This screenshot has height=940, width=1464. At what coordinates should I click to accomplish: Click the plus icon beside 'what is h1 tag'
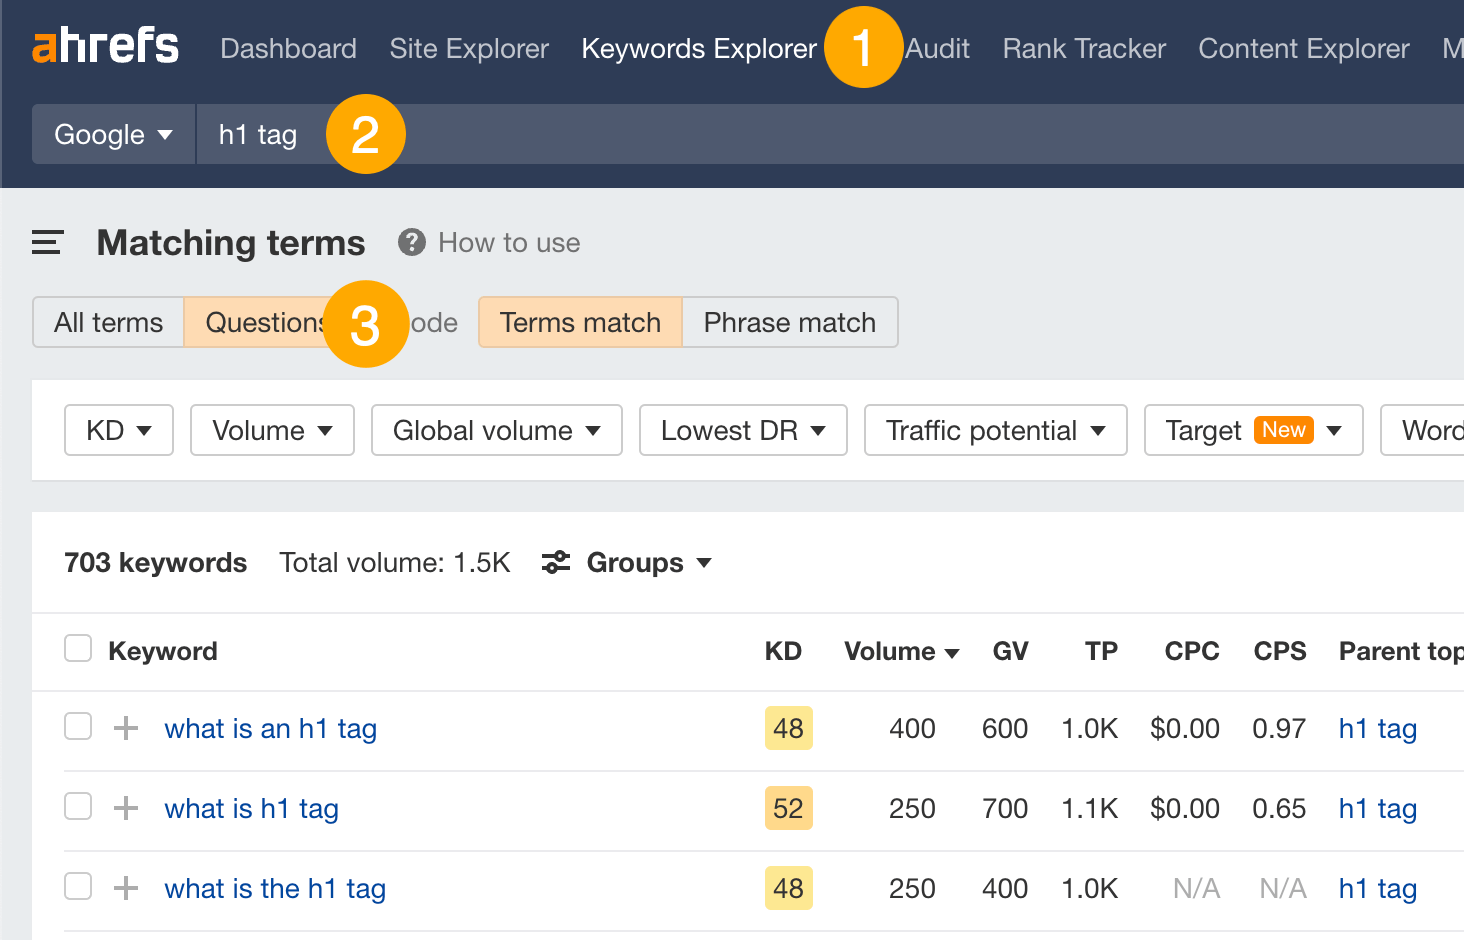pos(125,808)
